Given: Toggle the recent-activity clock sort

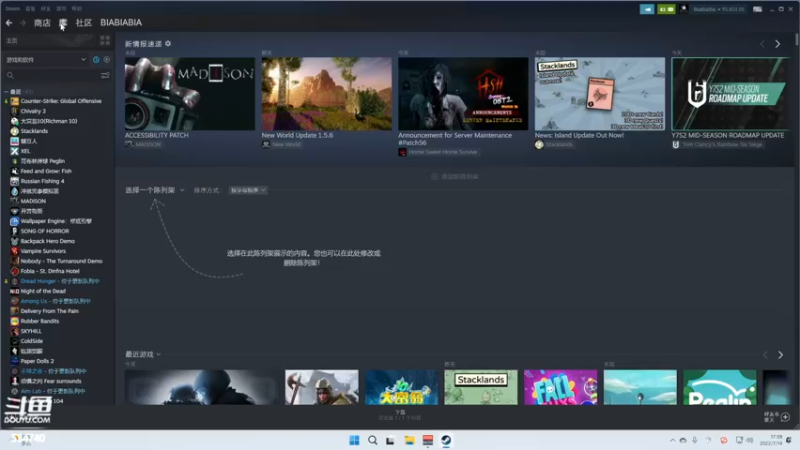Looking at the screenshot, I should pyautogui.click(x=96, y=60).
